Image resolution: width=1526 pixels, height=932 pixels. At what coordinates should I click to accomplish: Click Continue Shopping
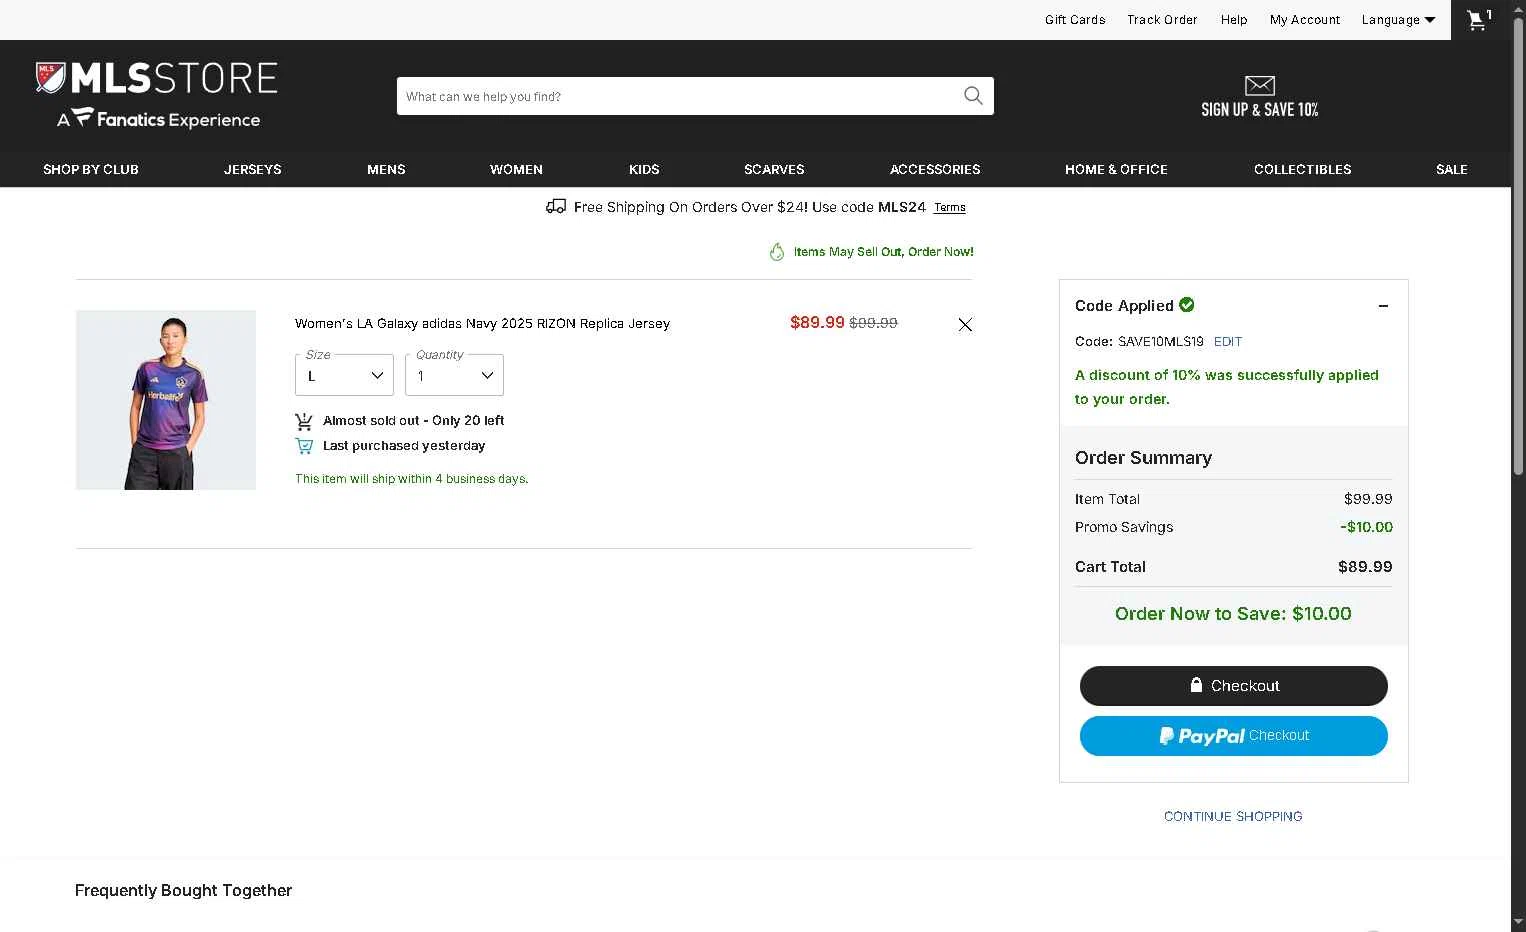pyautogui.click(x=1233, y=816)
